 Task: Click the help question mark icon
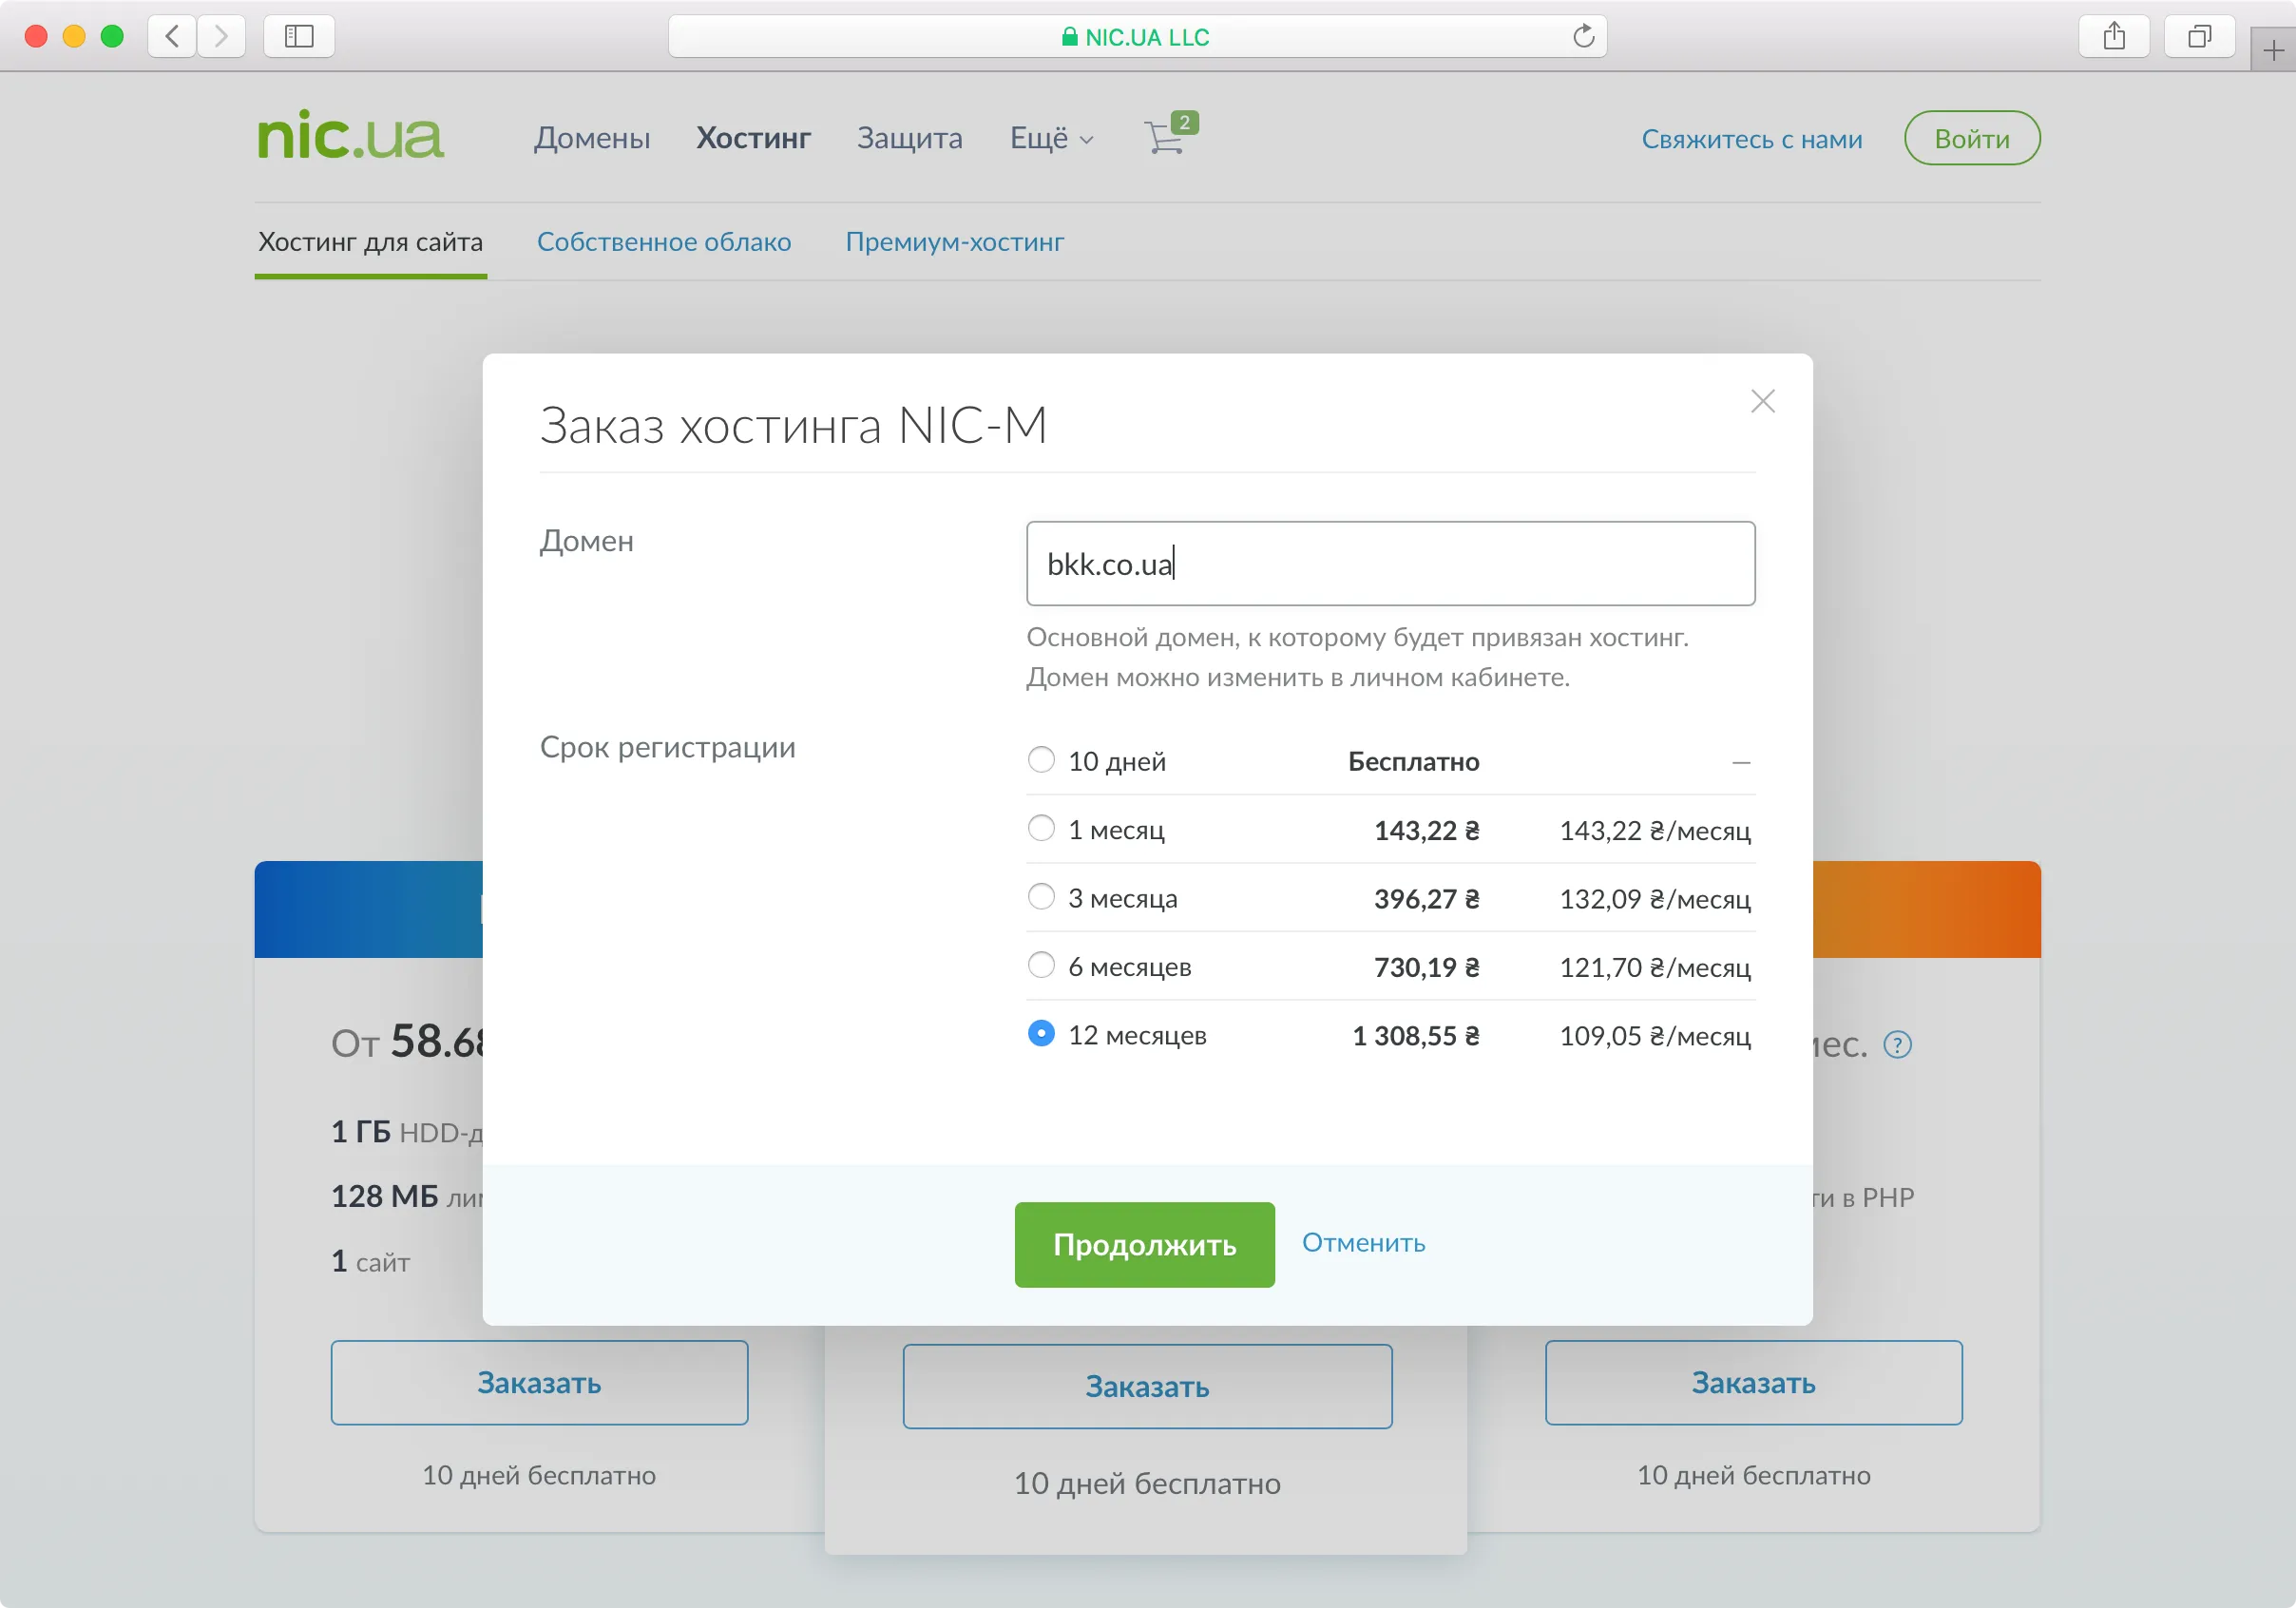pos(1899,1044)
